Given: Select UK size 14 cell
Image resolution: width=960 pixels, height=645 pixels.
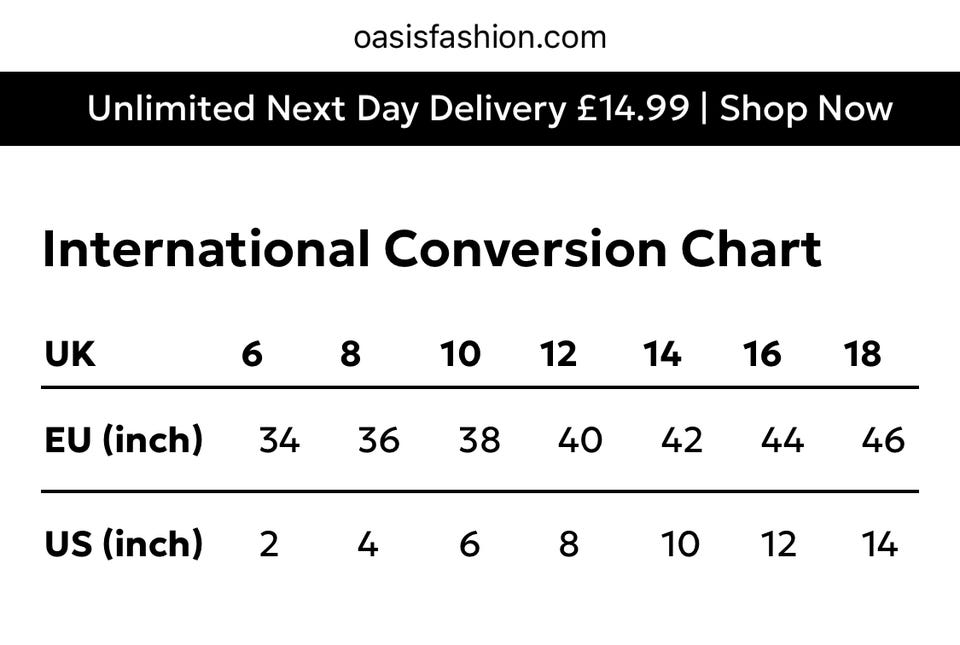Looking at the screenshot, I should (662, 354).
